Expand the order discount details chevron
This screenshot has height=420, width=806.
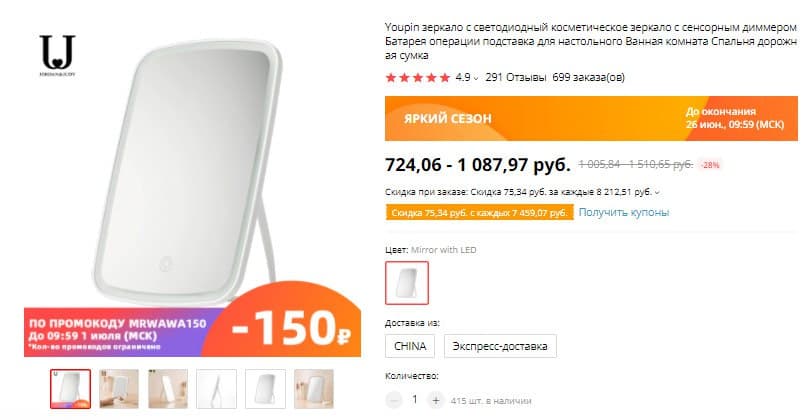click(x=657, y=192)
